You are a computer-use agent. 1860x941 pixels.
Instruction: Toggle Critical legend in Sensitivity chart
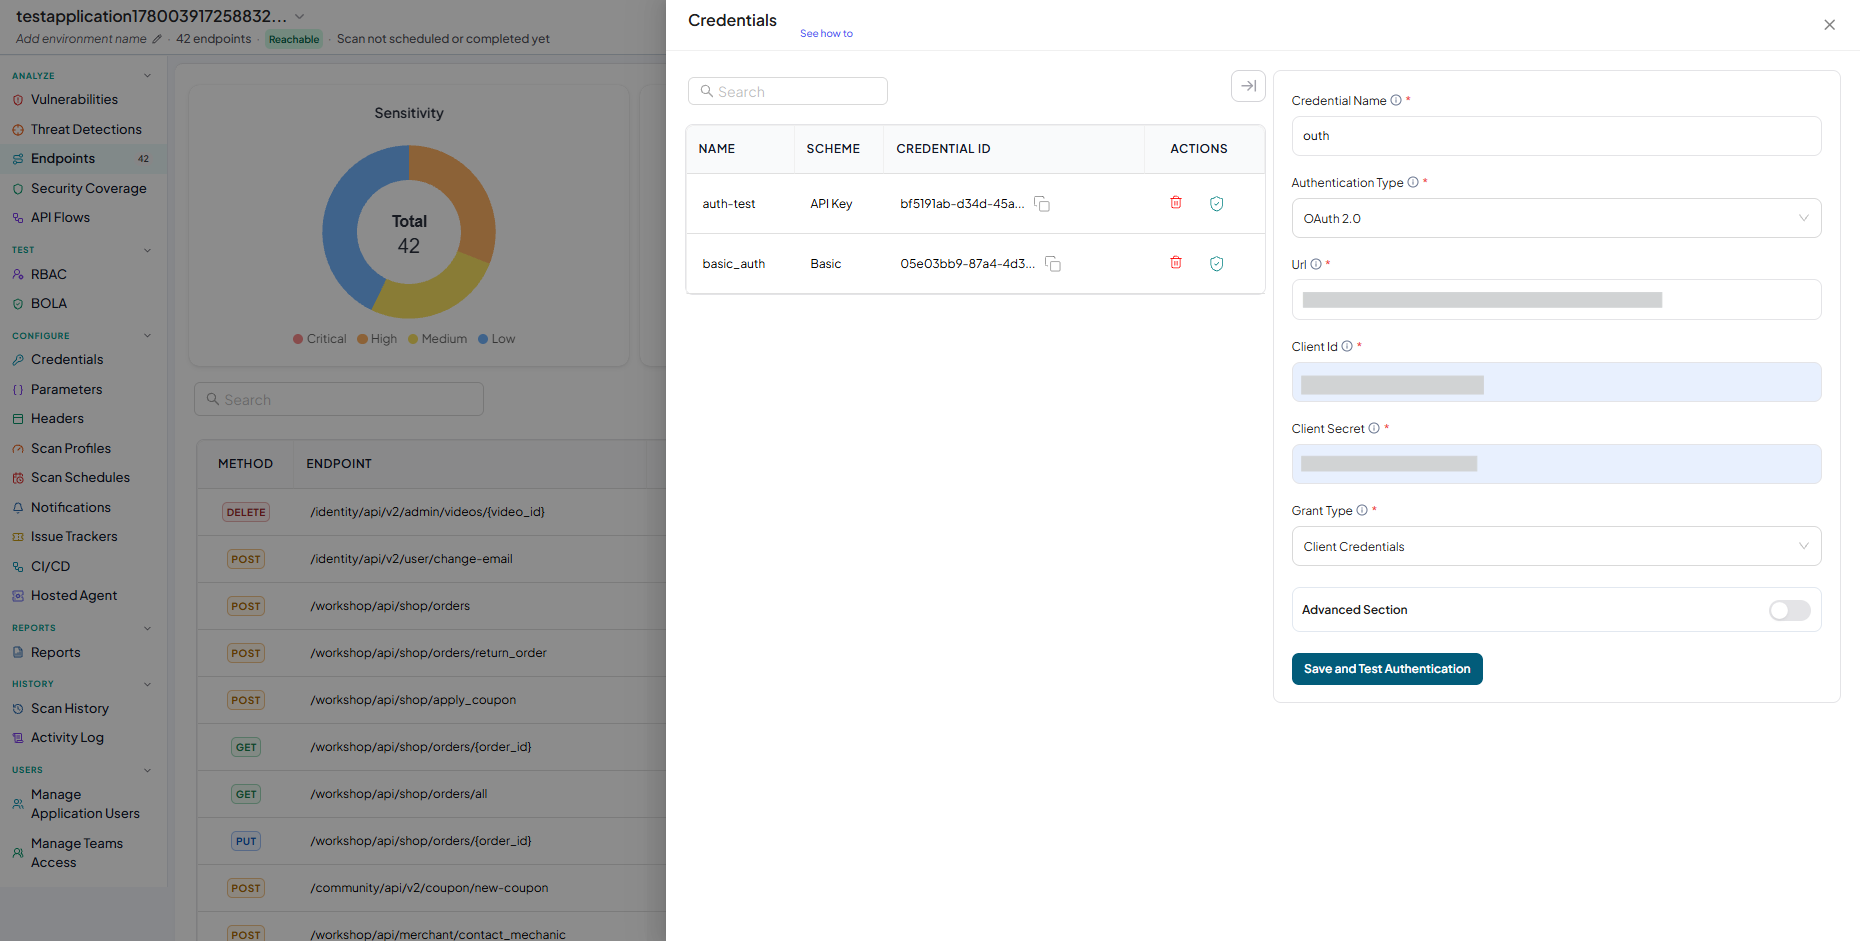[x=319, y=339]
